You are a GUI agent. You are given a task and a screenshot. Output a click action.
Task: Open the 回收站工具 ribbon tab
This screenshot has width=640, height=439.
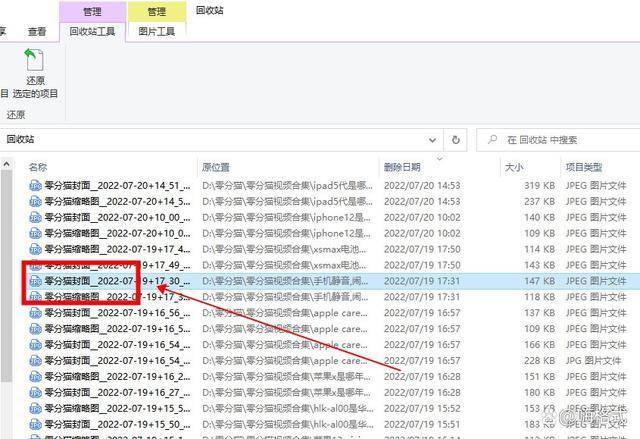tap(92, 31)
